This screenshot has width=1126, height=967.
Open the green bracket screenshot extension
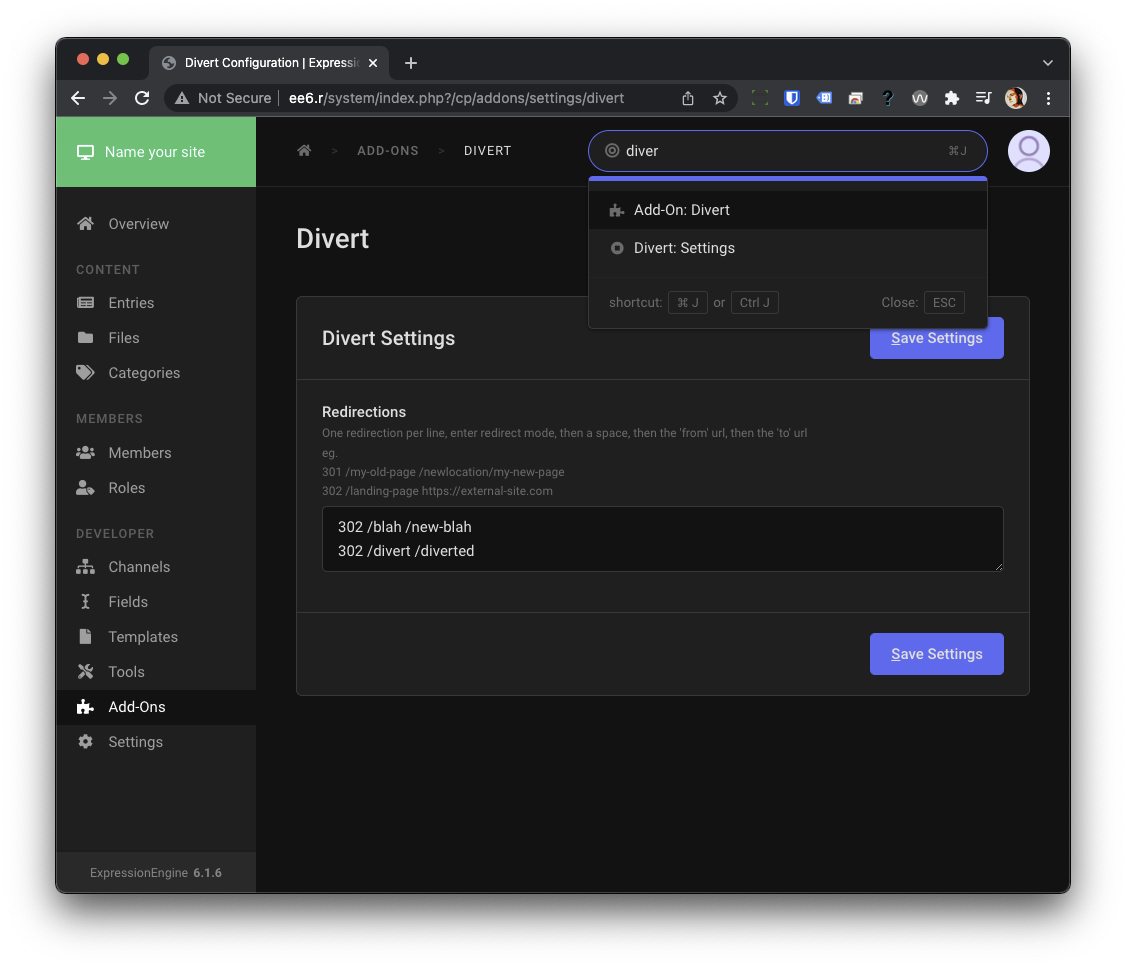(760, 98)
